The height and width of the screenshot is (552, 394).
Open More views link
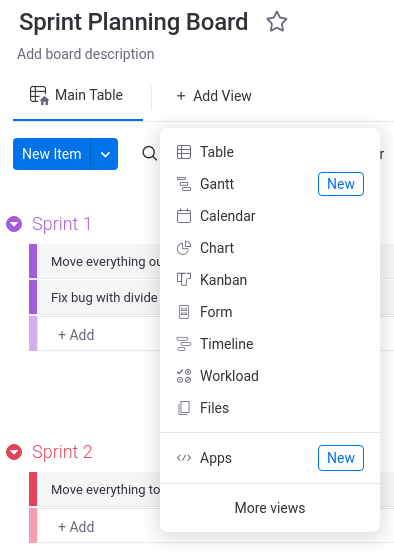tap(270, 508)
